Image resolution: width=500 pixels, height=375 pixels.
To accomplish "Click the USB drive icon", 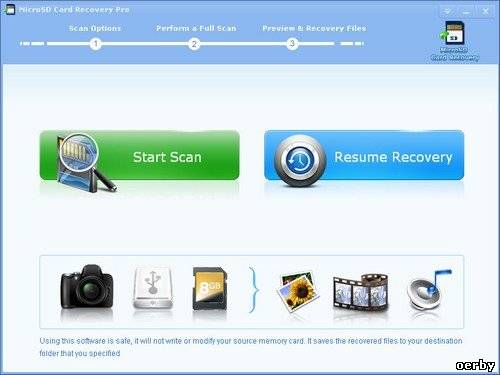I will point(153,287).
